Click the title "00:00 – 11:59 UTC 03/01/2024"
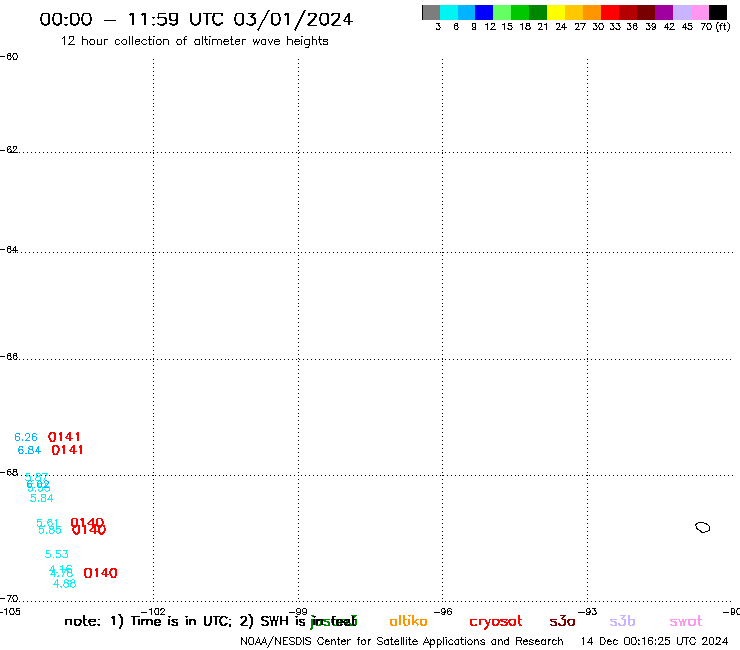 tap(196, 19)
